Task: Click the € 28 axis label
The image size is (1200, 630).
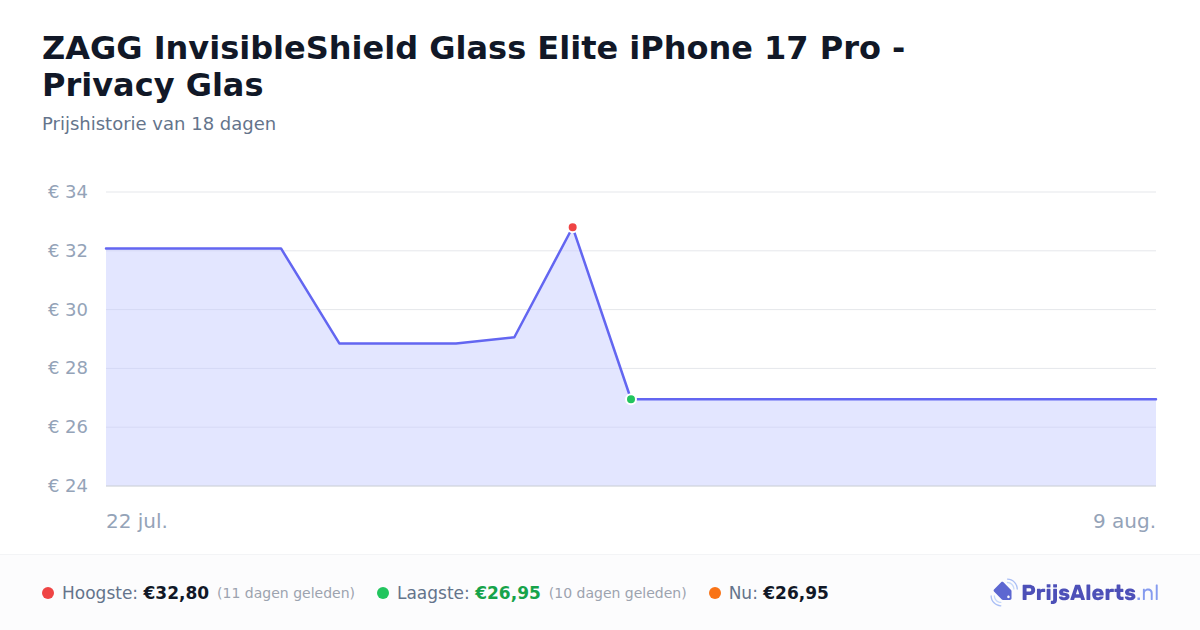Action: 68,368
